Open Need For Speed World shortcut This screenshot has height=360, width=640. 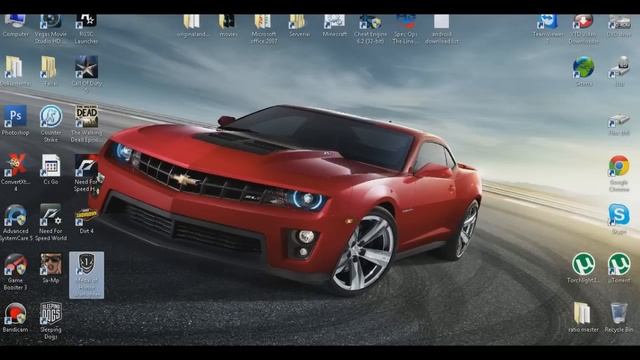point(51,222)
